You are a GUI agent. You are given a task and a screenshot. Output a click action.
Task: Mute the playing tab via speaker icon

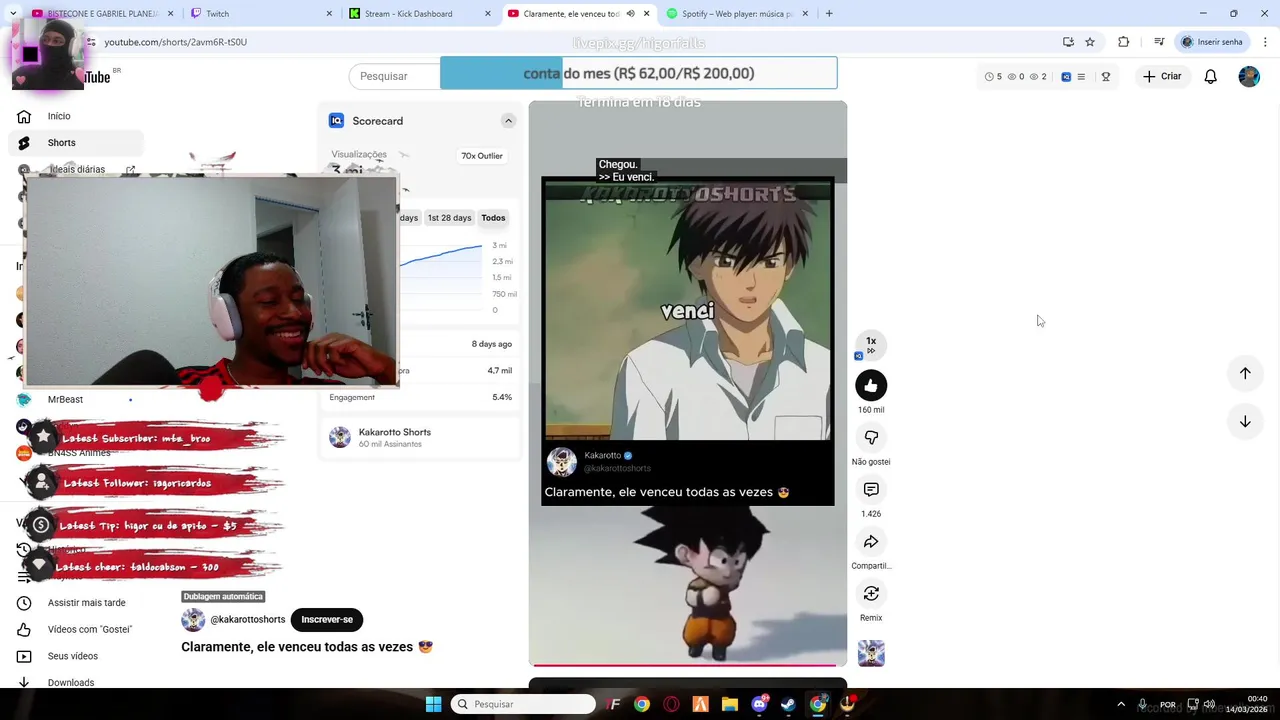[630, 13]
